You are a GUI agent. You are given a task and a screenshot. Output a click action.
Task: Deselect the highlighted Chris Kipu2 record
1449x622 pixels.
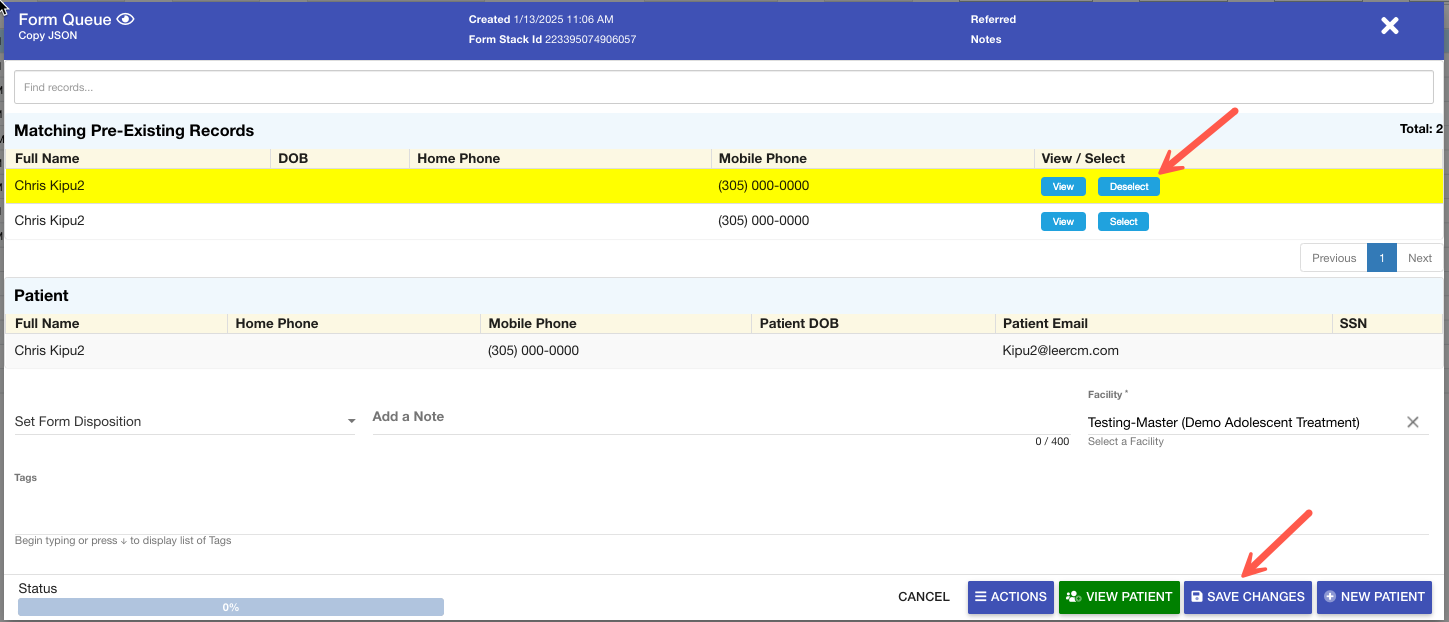[1128, 187]
